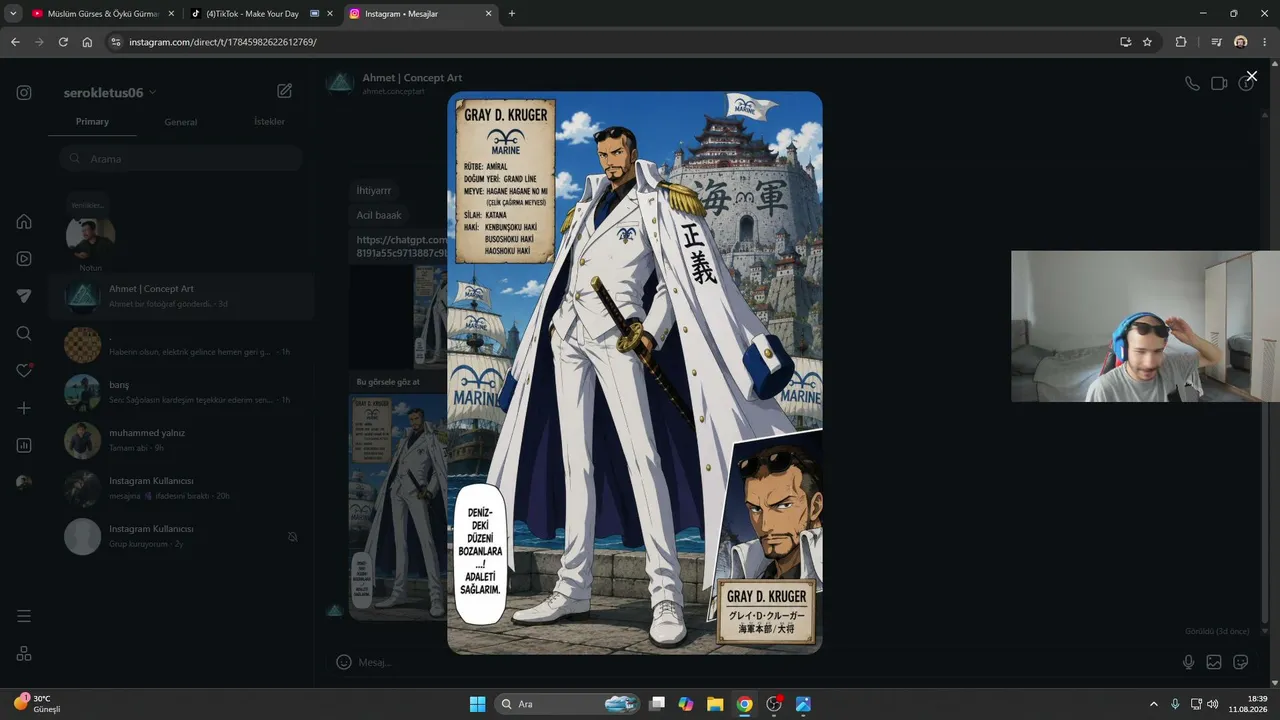Open profile avatar in the sidebar

(x=24, y=482)
